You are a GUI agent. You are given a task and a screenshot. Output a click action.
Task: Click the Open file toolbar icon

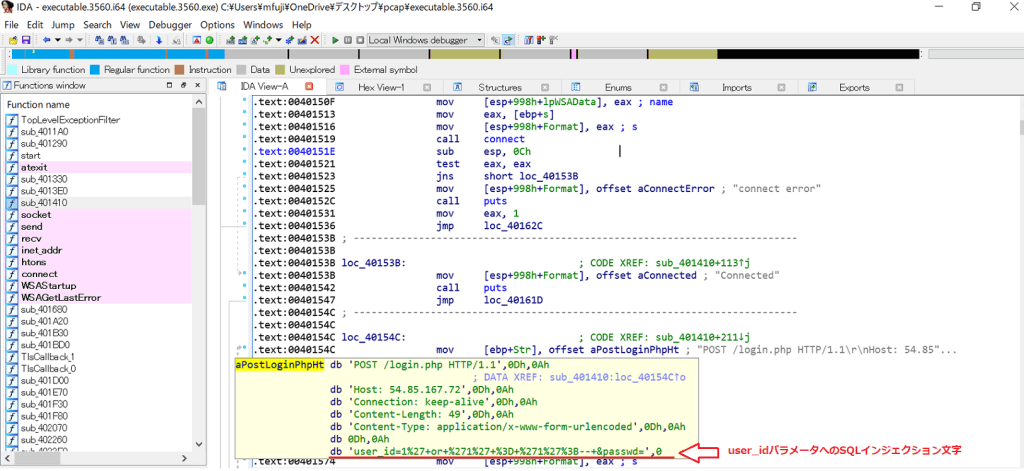(12, 40)
